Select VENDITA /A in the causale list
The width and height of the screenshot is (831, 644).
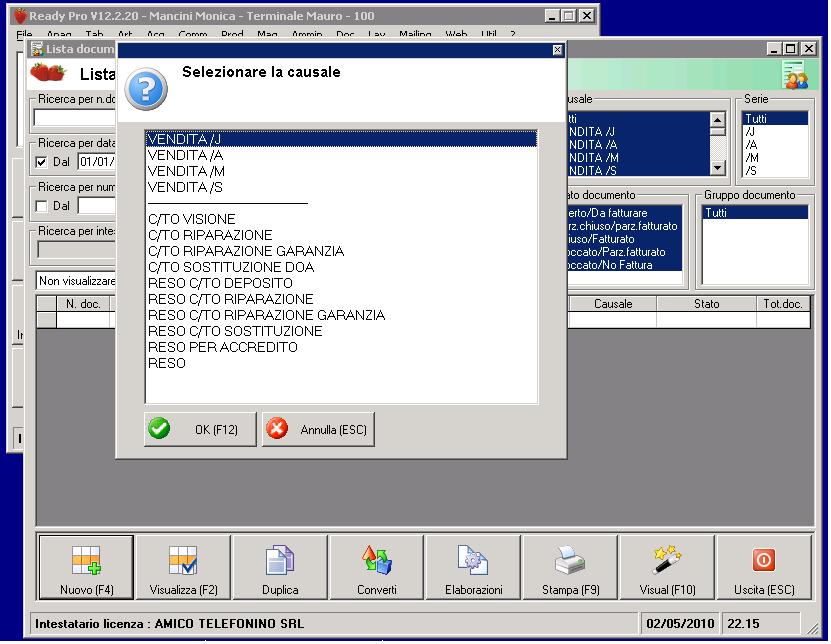coord(341,155)
